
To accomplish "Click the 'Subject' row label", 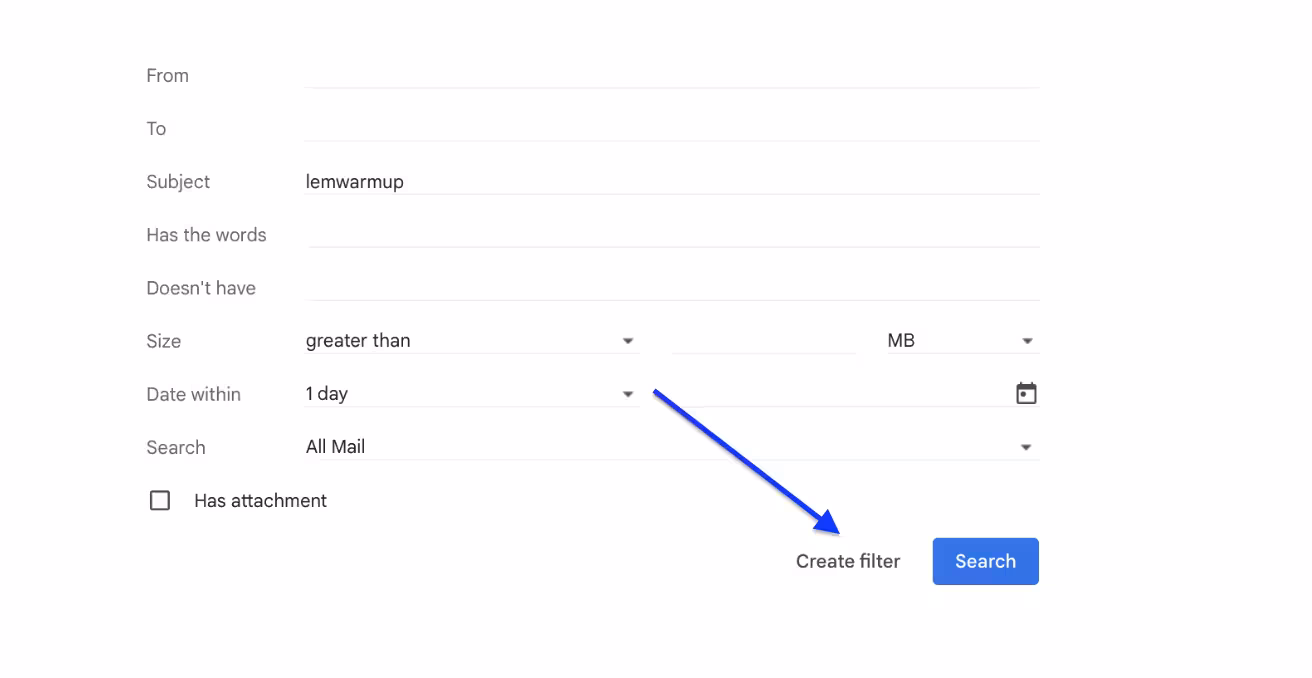I will pyautogui.click(x=178, y=182).
